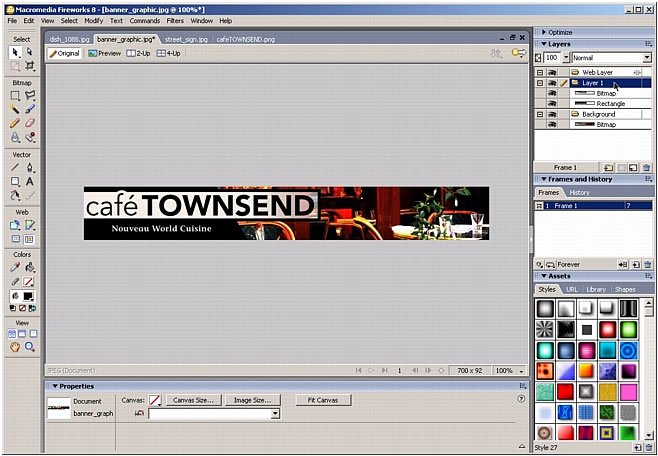The height and width of the screenshot is (456, 658).
Task: Expand the Optimize panel
Action: click(544, 32)
